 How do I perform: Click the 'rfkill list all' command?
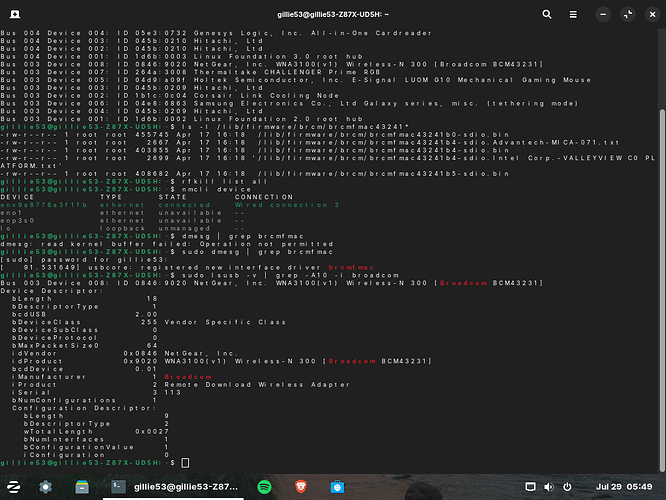click(x=225, y=181)
